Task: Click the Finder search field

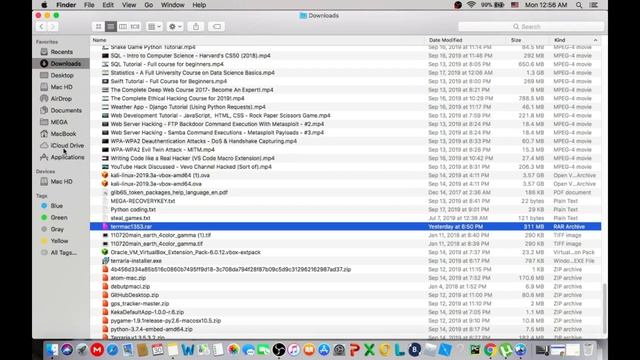Action: point(531,27)
